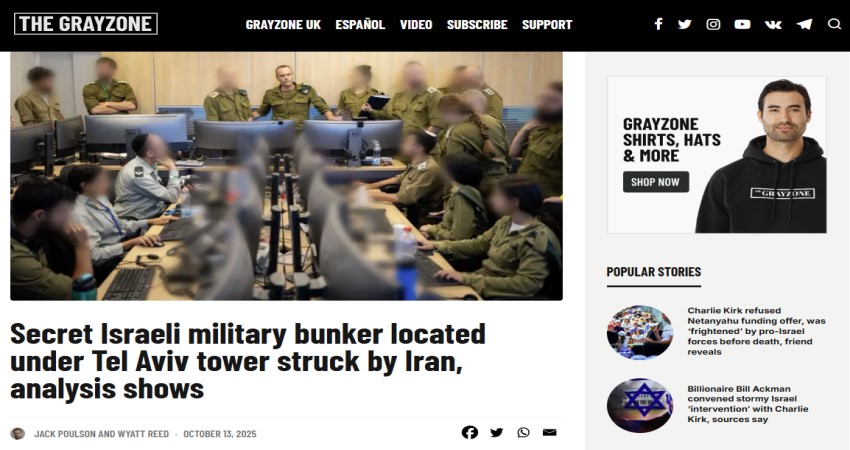Open the Telegram channel icon
This screenshot has width=850, height=450.
pyautogui.click(x=804, y=24)
